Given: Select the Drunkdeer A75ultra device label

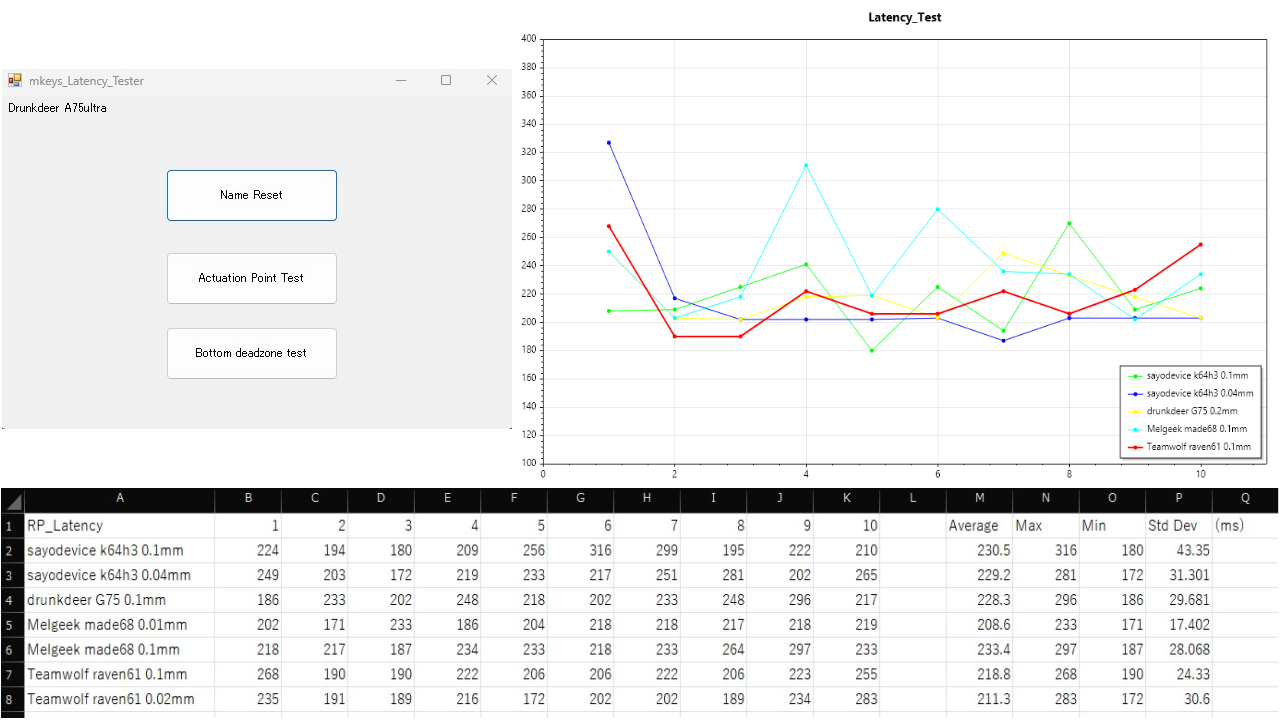Looking at the screenshot, I should pyautogui.click(x=57, y=108).
